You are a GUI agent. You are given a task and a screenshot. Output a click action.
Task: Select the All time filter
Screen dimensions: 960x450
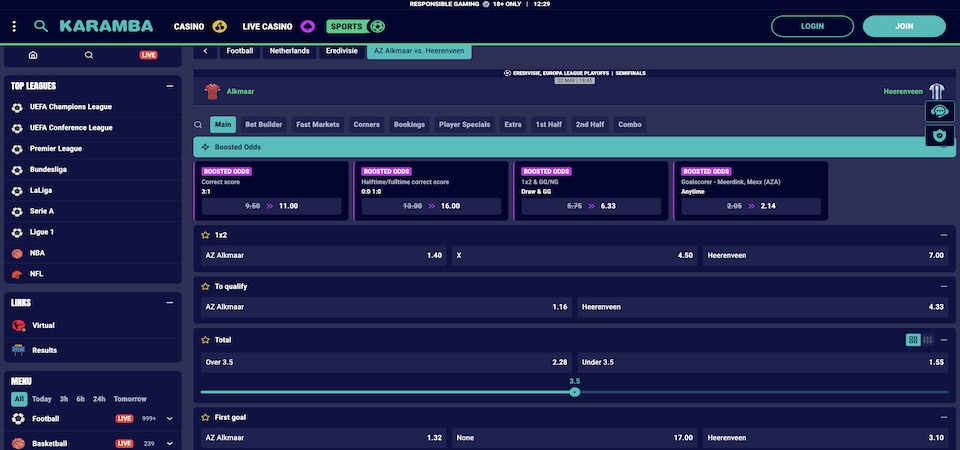coord(19,399)
